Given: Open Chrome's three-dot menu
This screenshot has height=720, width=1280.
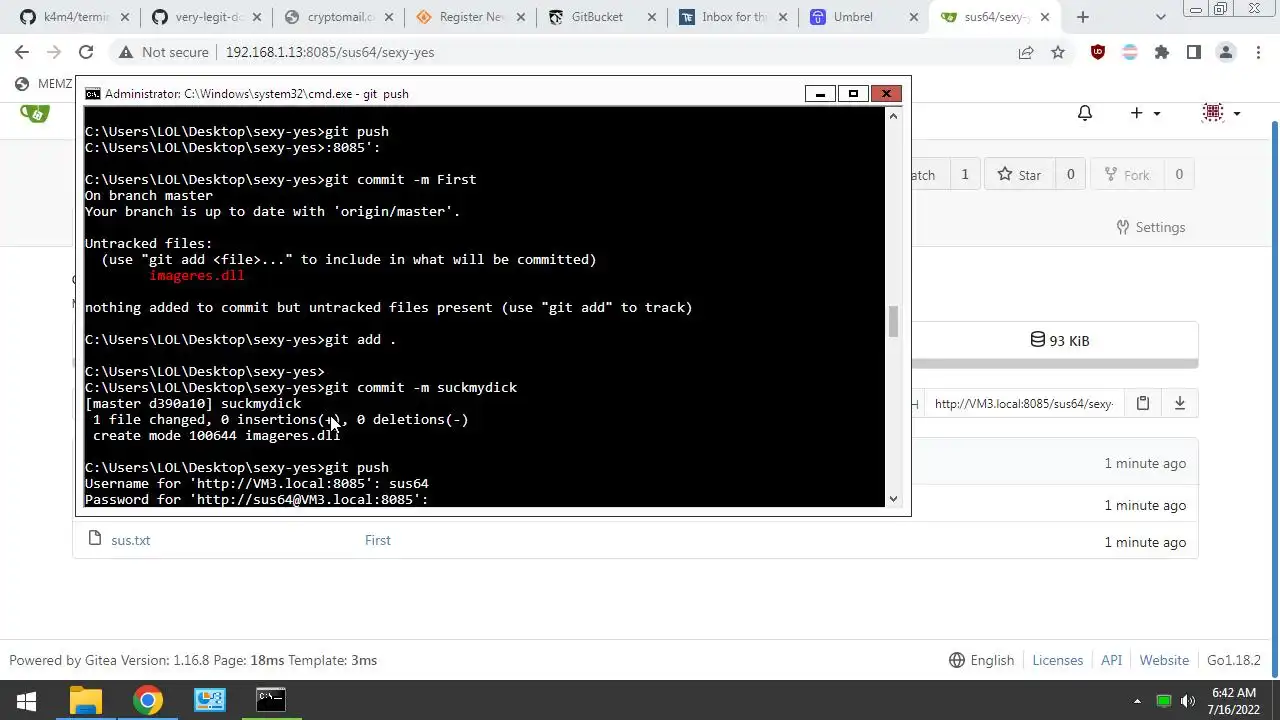Looking at the screenshot, I should coord(1258,52).
